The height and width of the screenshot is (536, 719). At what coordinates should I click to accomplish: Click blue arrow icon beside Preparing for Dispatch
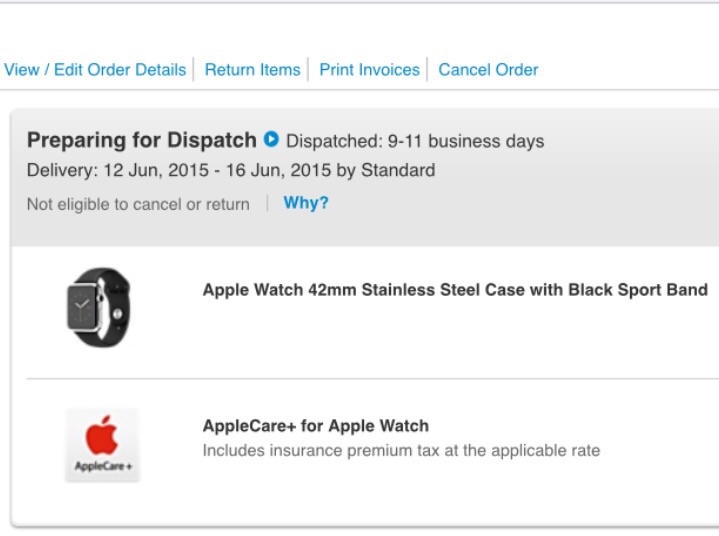click(x=271, y=139)
